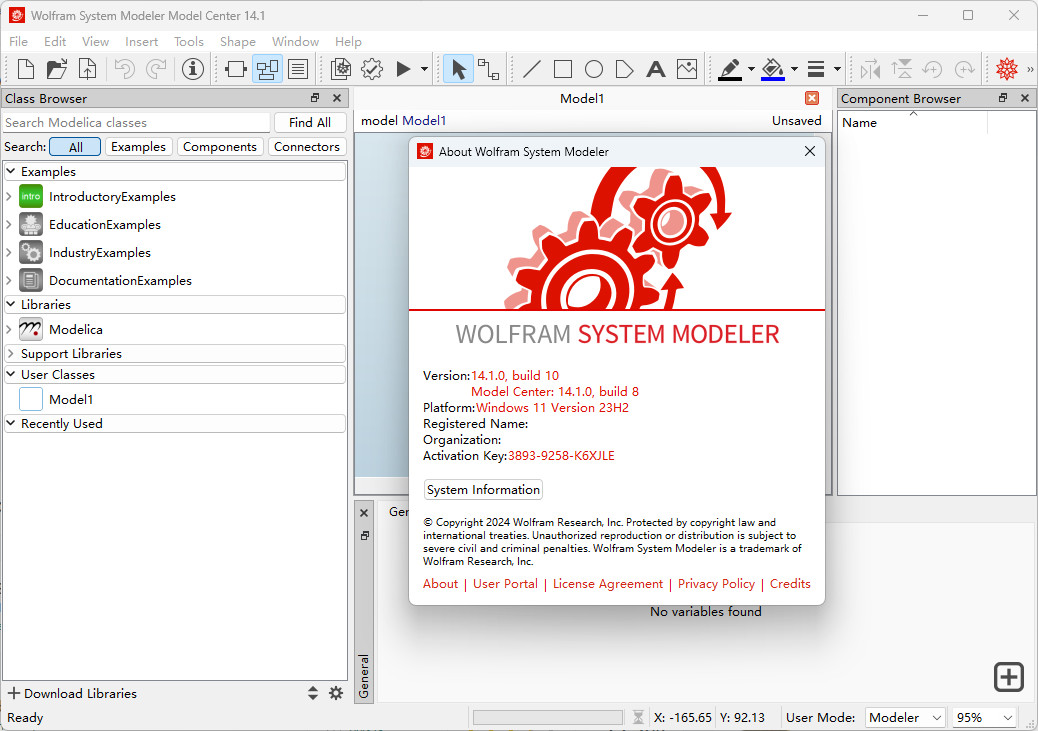Open the License Agreement link
Screen dimensions: 1038x731
pos(608,584)
